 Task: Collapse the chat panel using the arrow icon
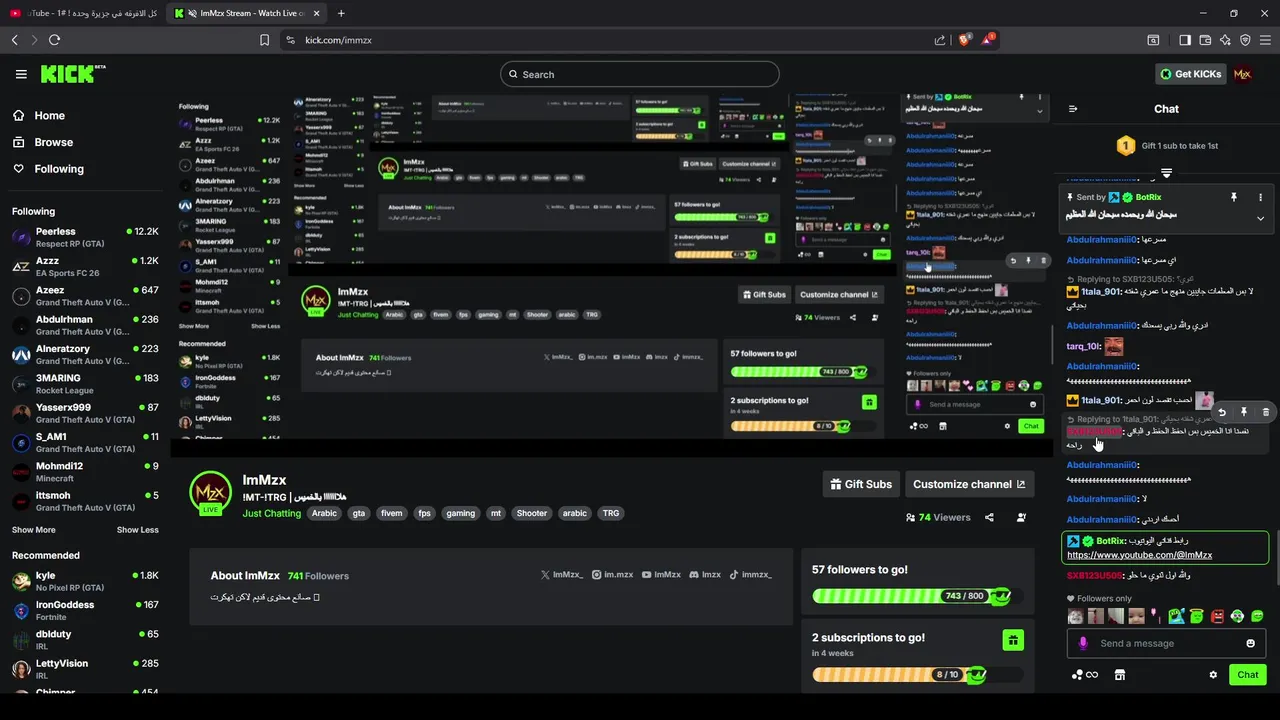tap(1073, 109)
